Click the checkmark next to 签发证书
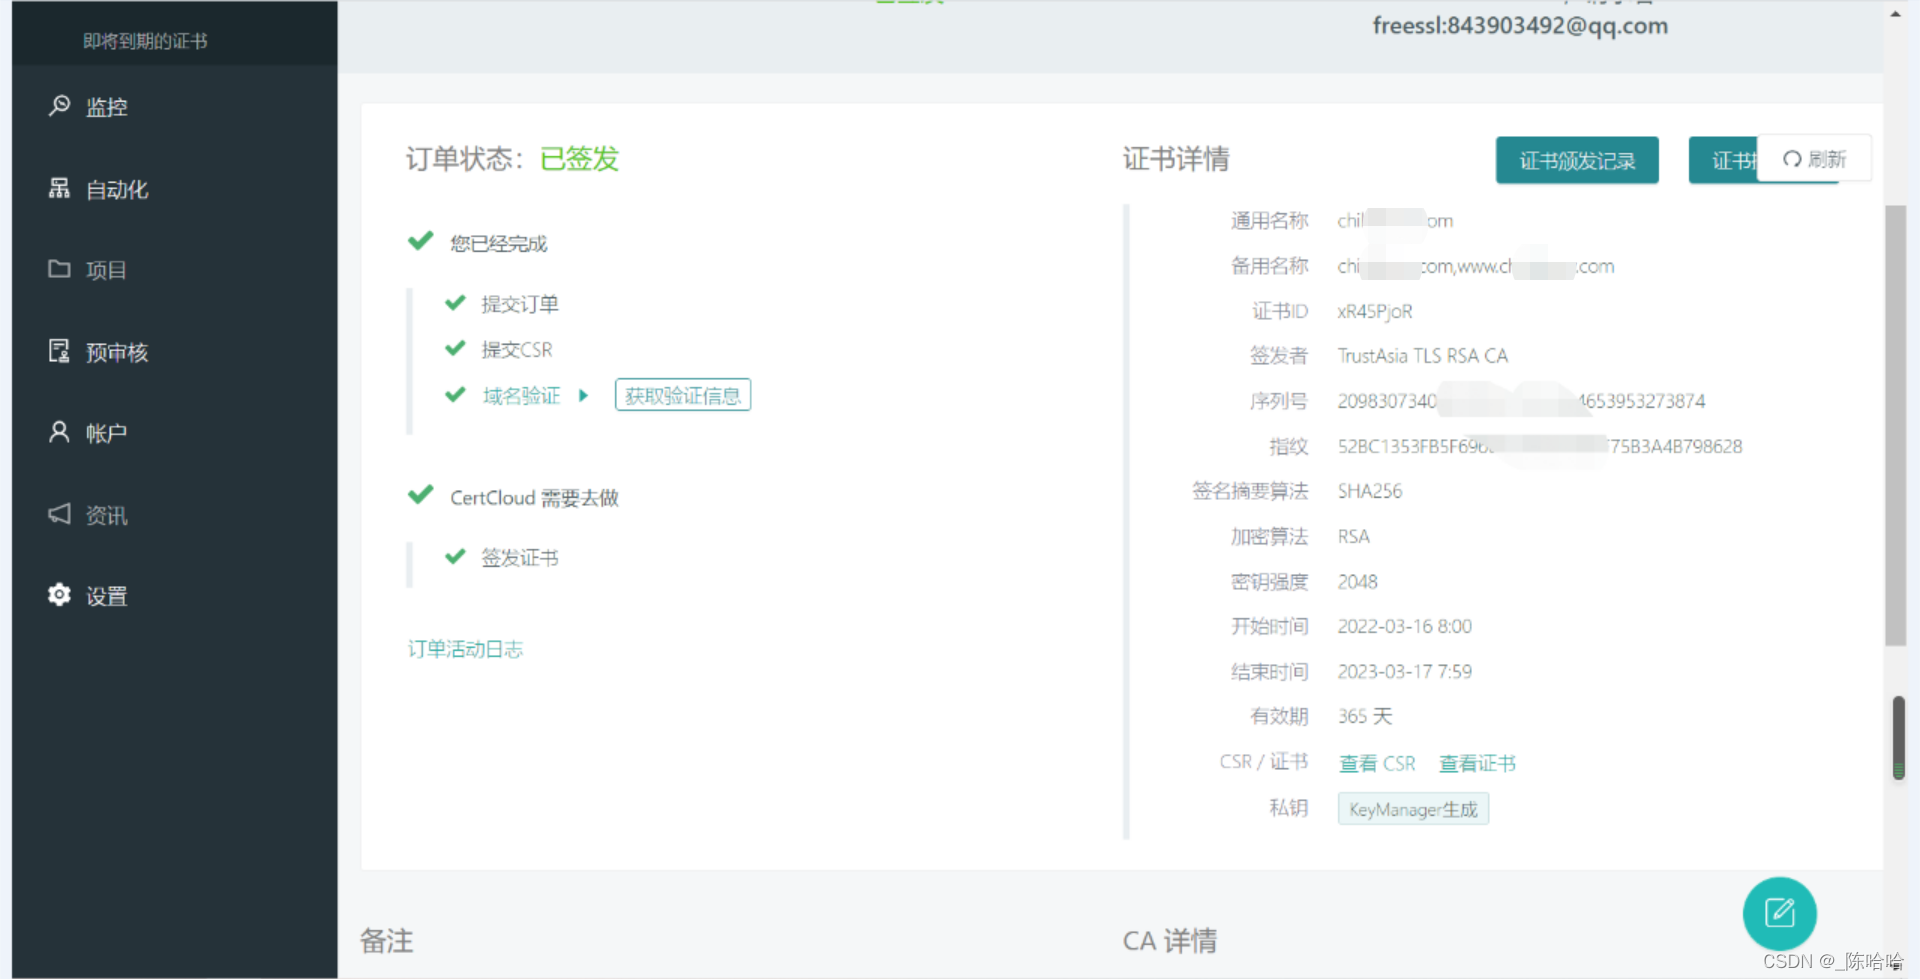The width and height of the screenshot is (1920, 980). (455, 557)
